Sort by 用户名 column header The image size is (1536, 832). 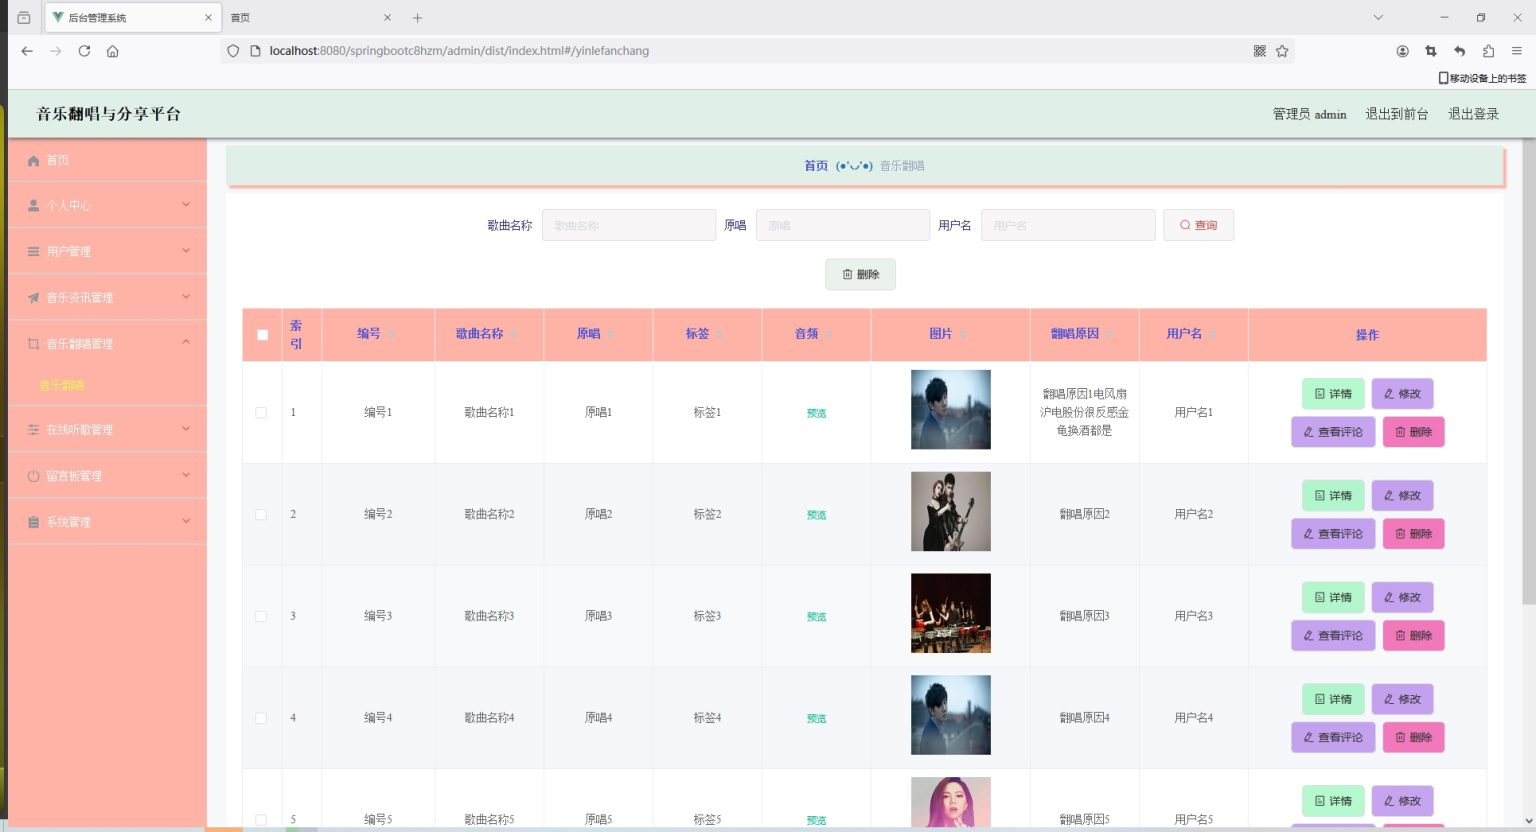[x=1192, y=334]
